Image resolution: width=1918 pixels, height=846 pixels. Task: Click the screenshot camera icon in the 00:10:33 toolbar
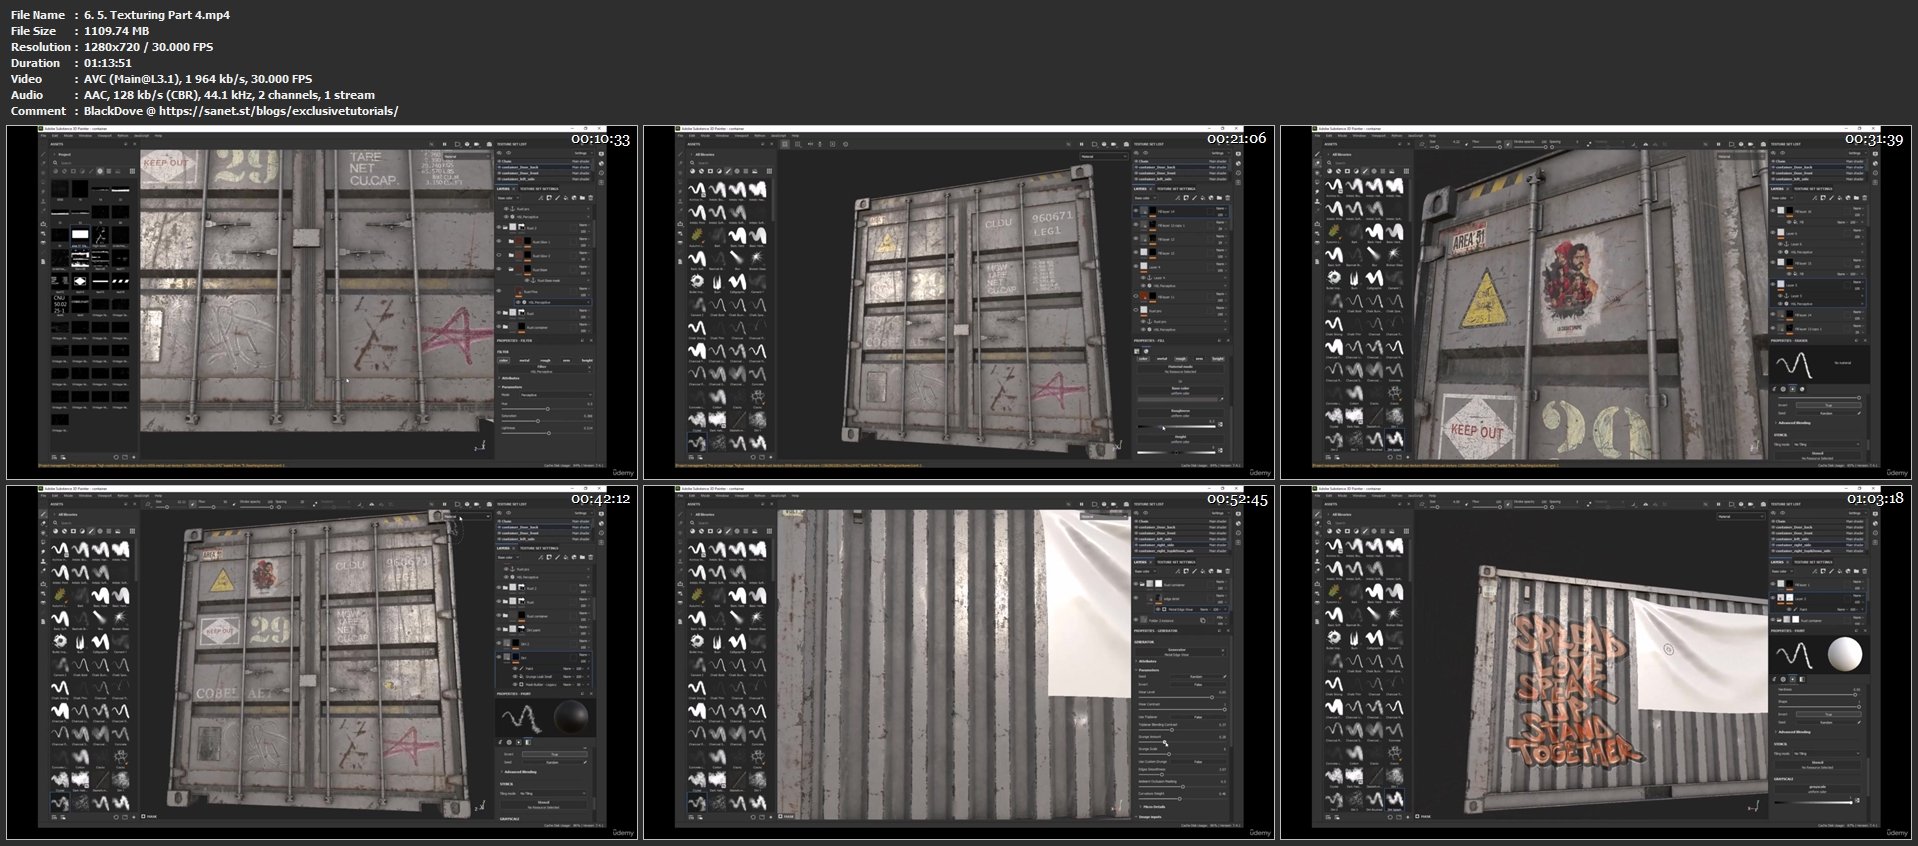tap(489, 144)
